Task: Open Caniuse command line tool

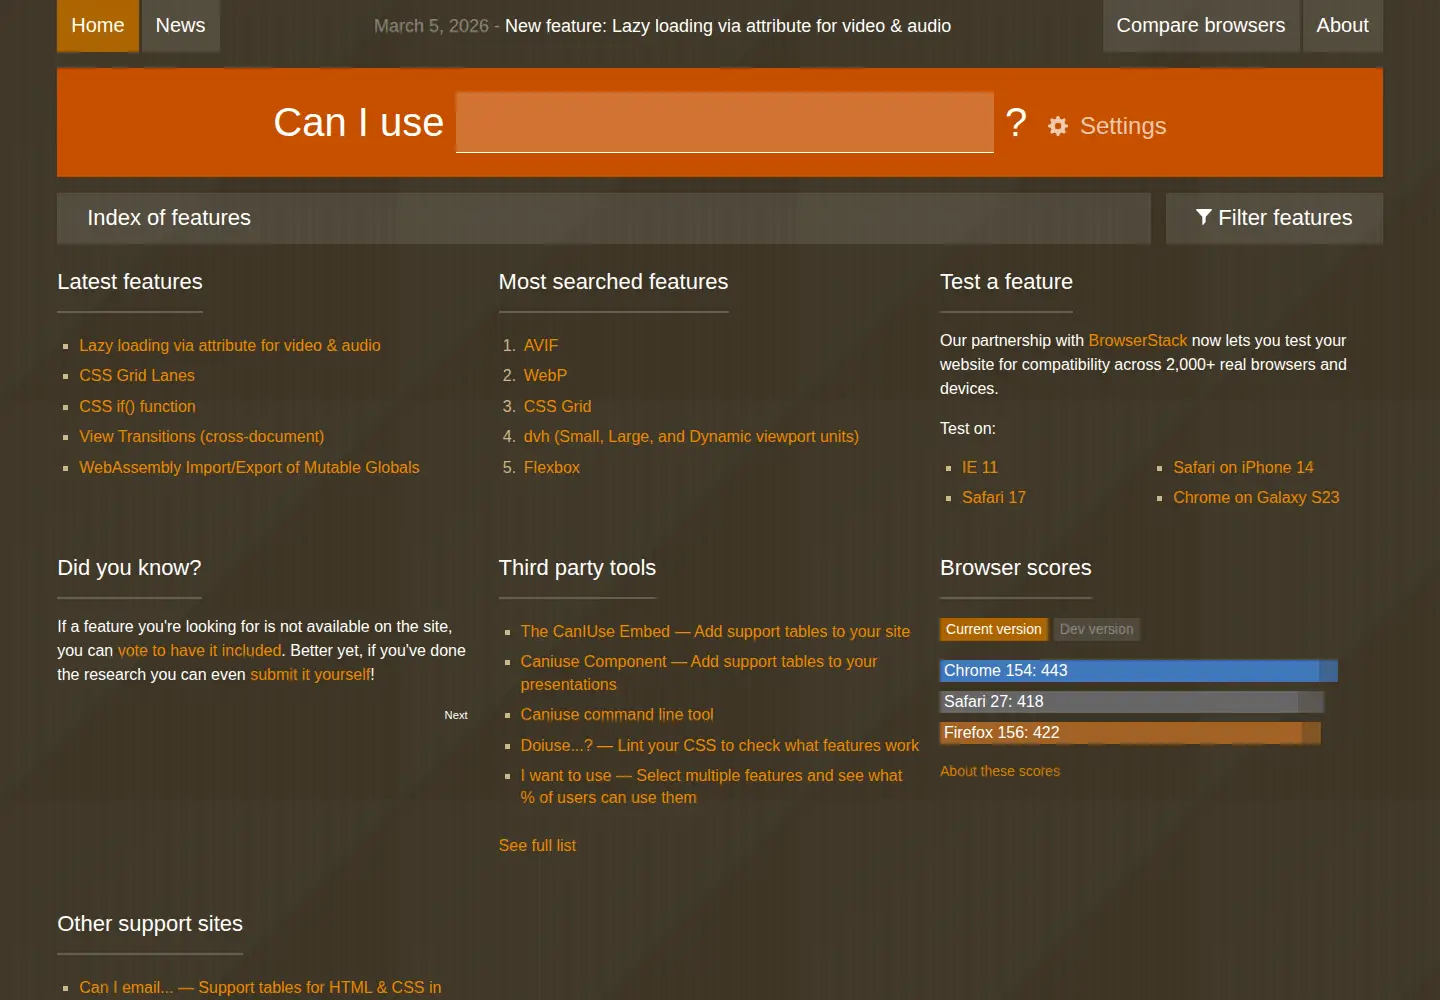Action: click(617, 714)
